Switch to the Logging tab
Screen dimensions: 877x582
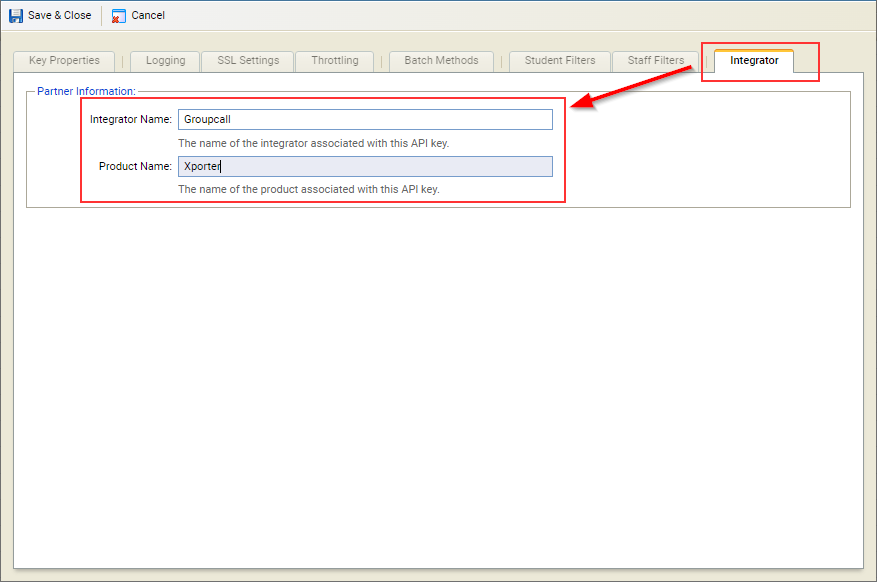coord(165,61)
